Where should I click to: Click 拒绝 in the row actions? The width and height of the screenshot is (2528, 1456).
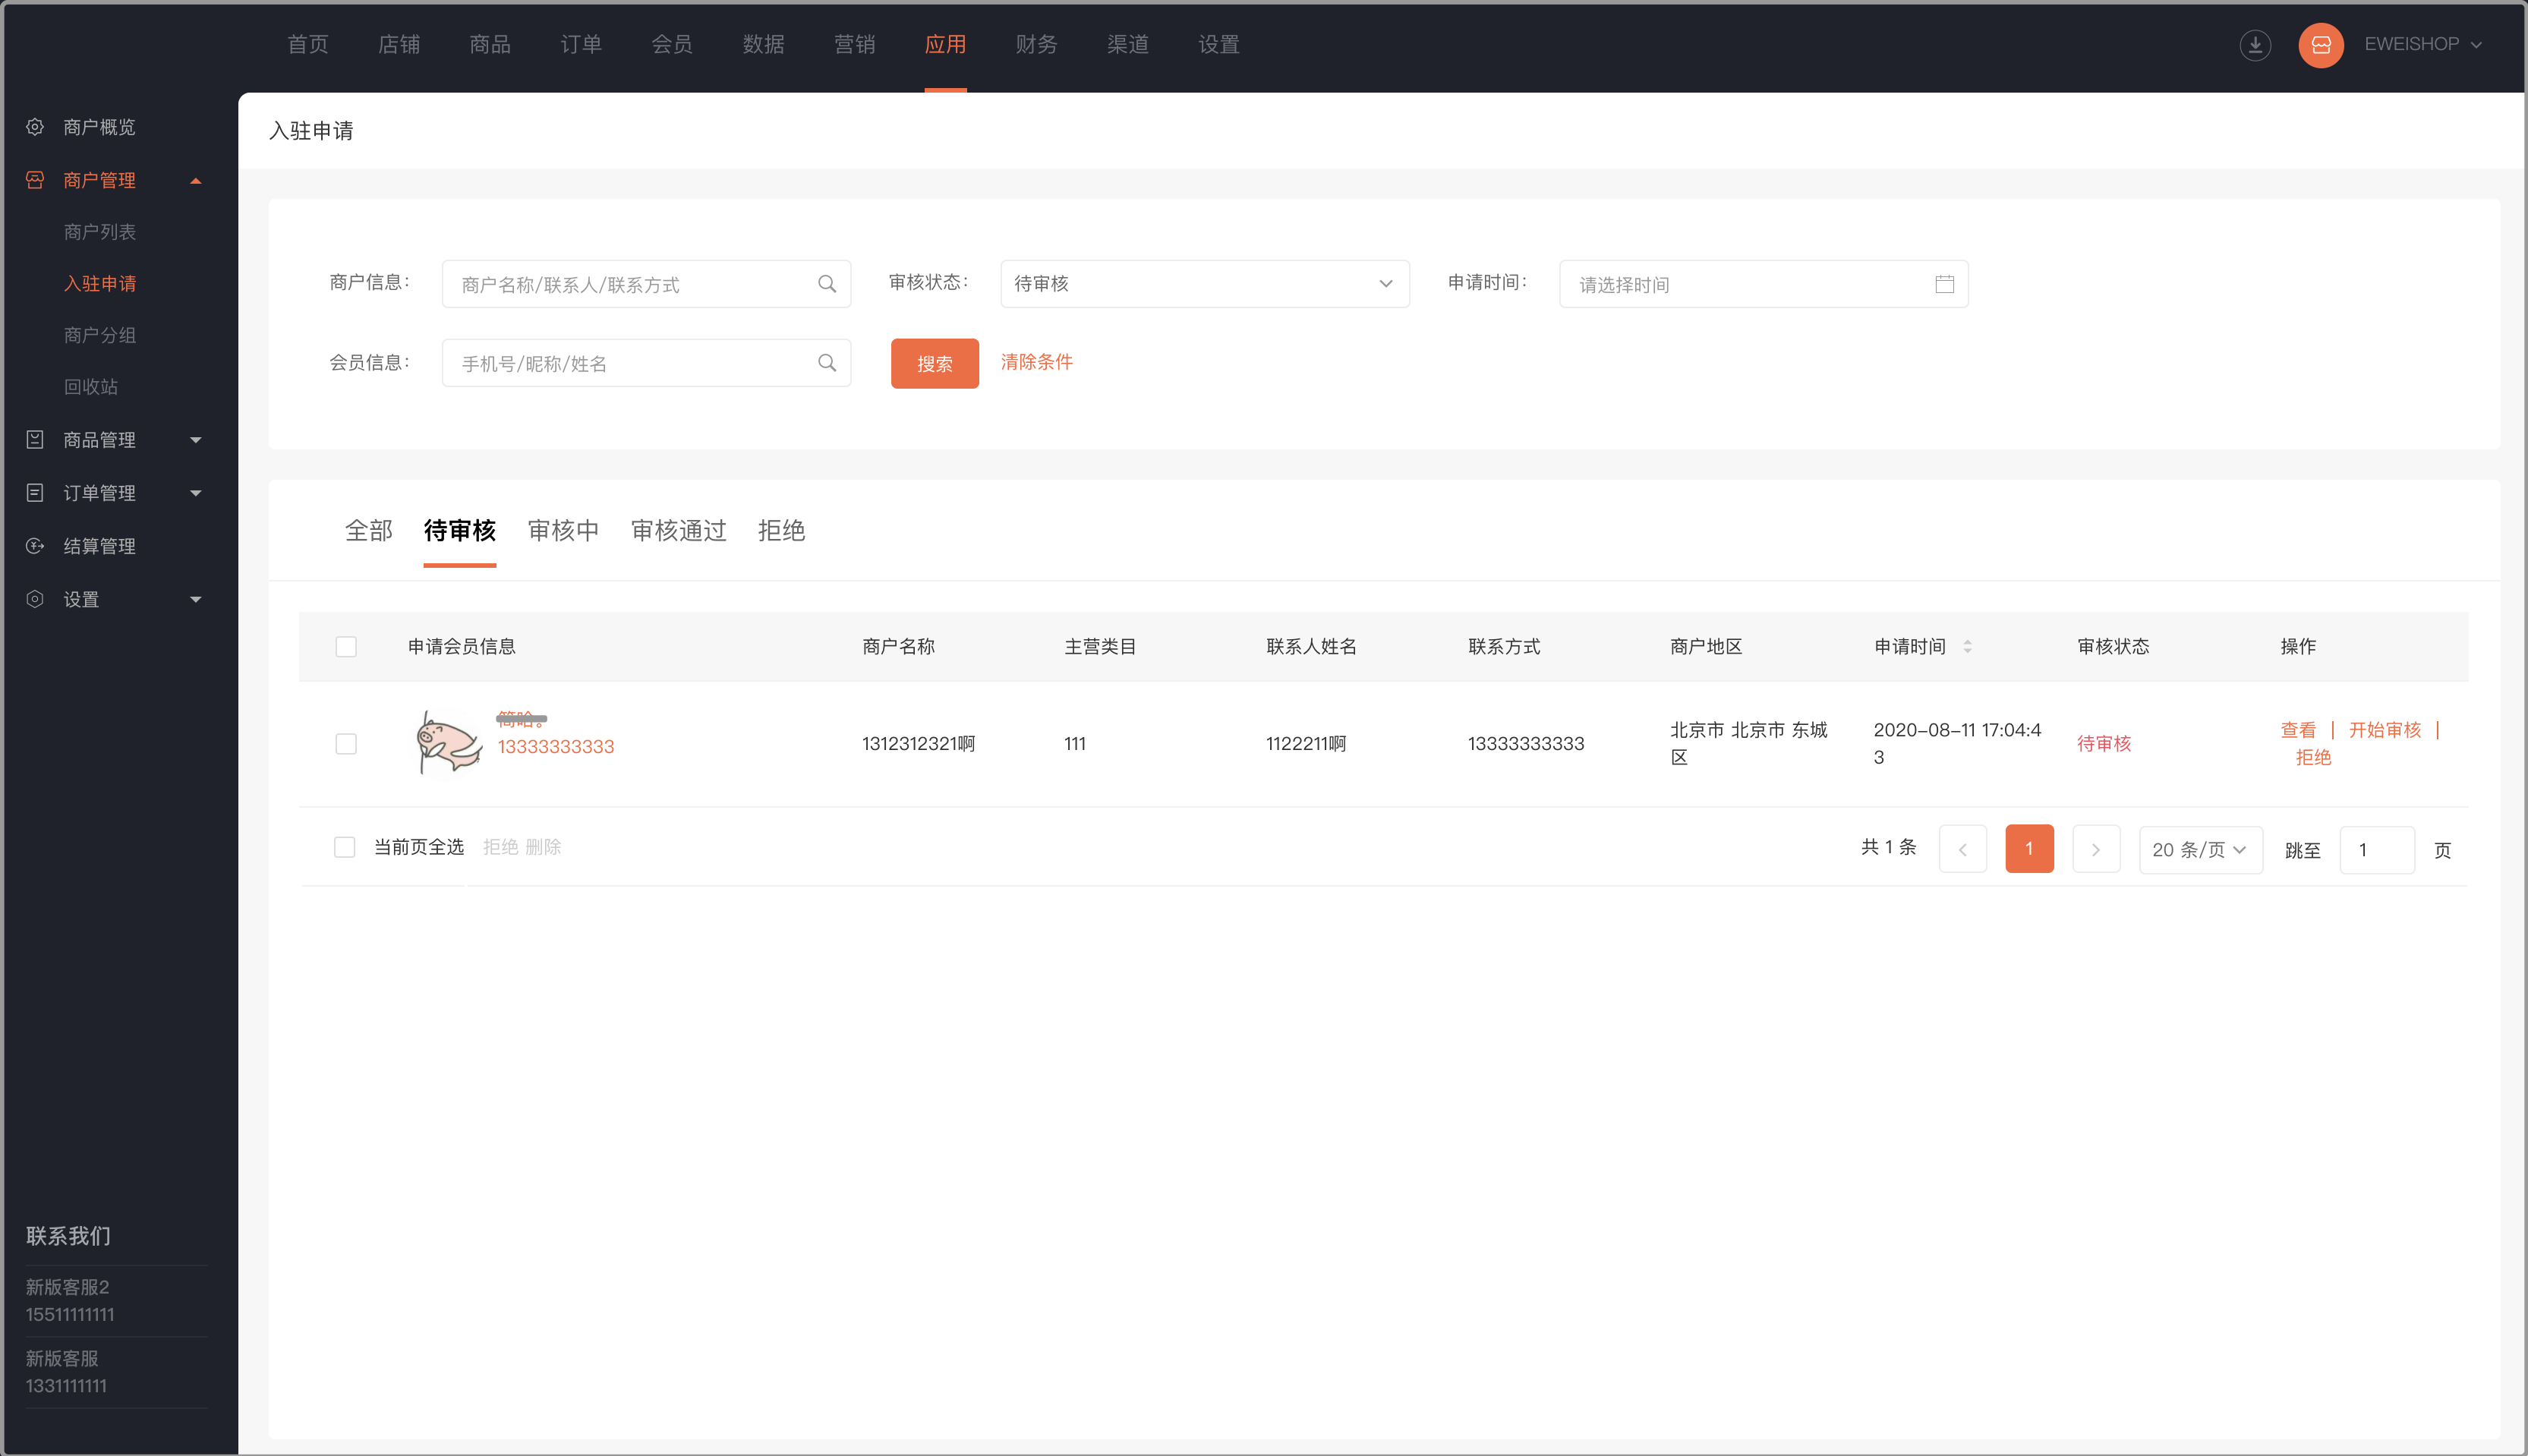(2313, 757)
